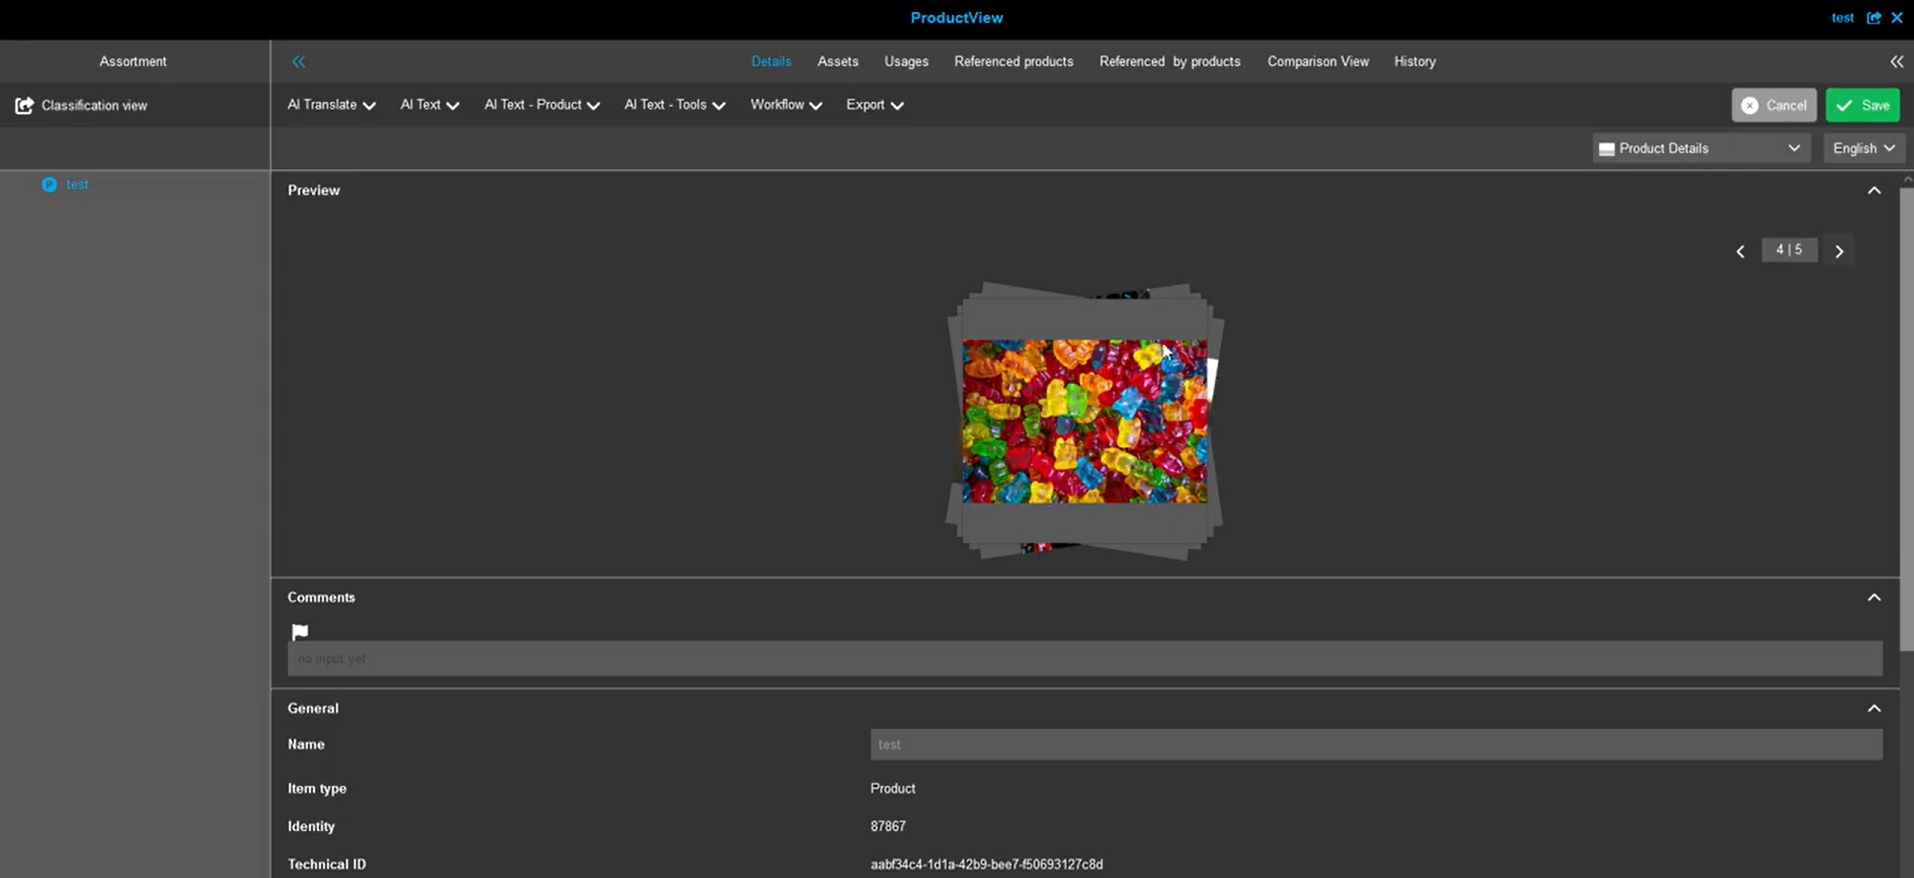The width and height of the screenshot is (1914, 878).
Task: Click the Name input field
Action: tap(1375, 744)
